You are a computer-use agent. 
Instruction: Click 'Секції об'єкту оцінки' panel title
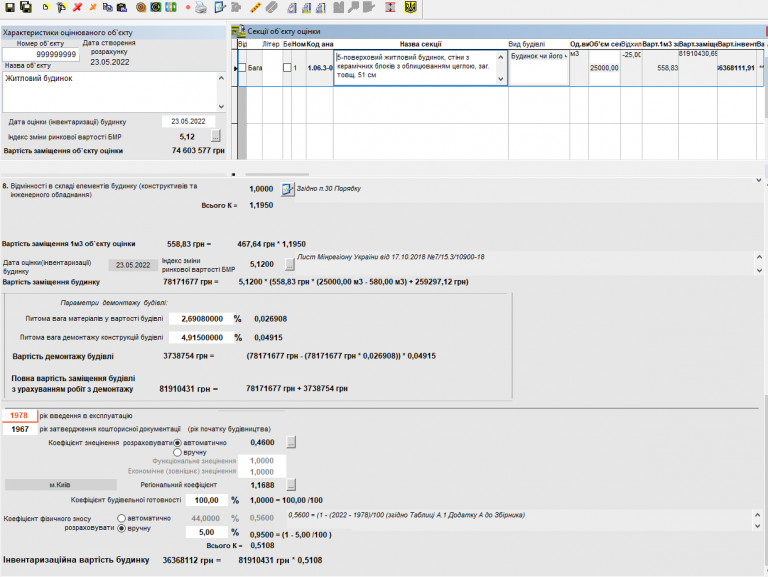284,31
